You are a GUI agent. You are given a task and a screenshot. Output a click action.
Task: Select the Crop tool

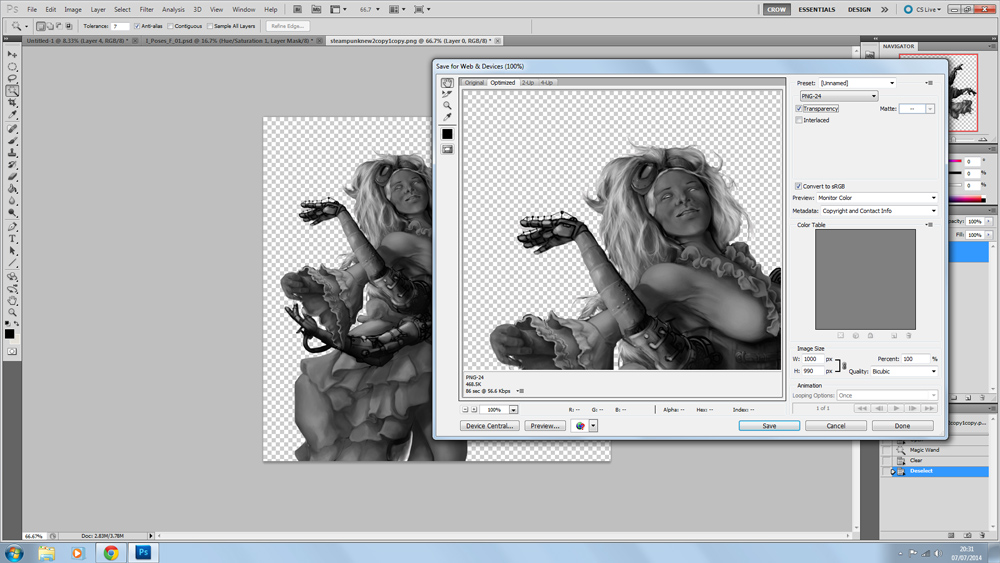(x=12, y=103)
